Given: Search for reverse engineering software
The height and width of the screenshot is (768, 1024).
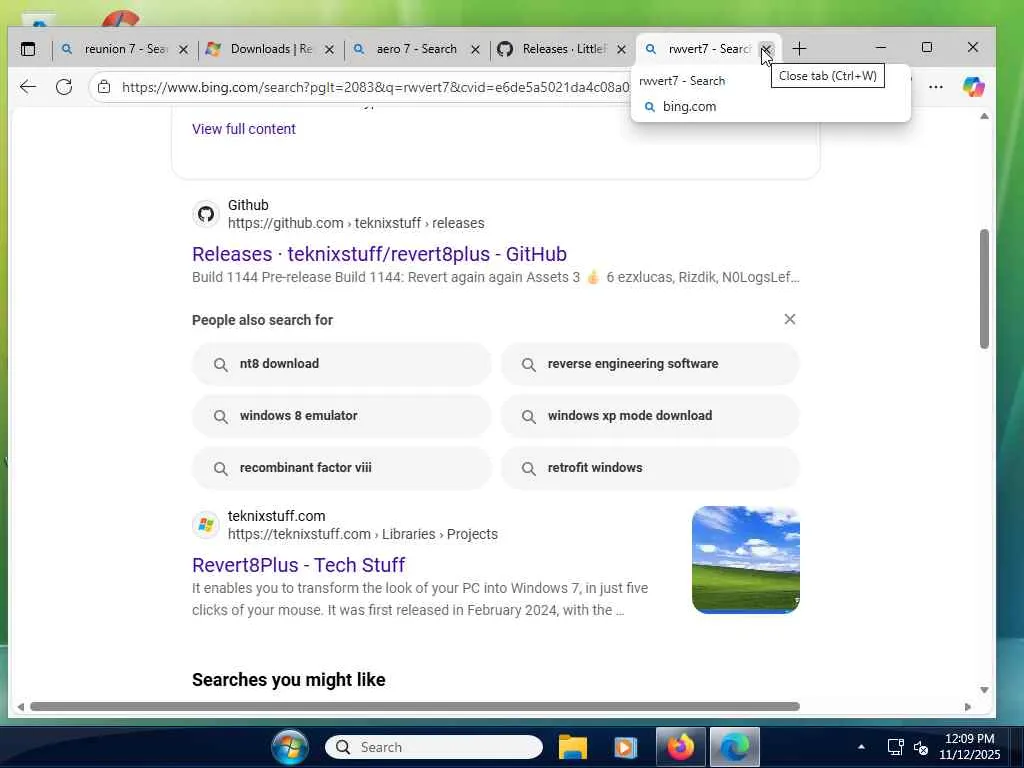Looking at the screenshot, I should tap(650, 364).
